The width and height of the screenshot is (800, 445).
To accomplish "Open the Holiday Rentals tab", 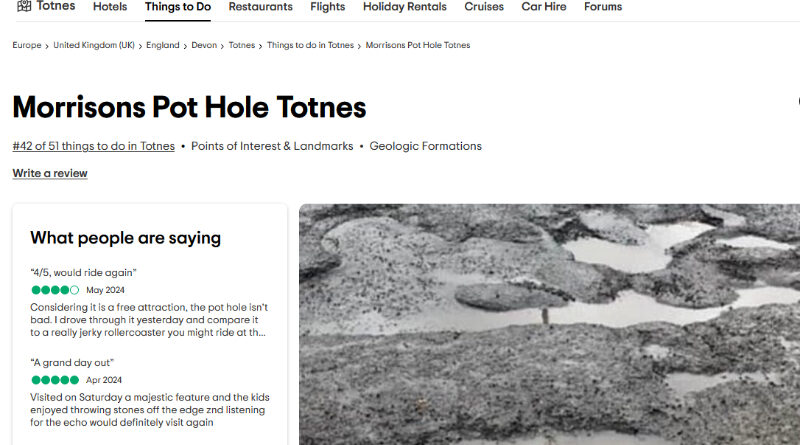I will (405, 7).
